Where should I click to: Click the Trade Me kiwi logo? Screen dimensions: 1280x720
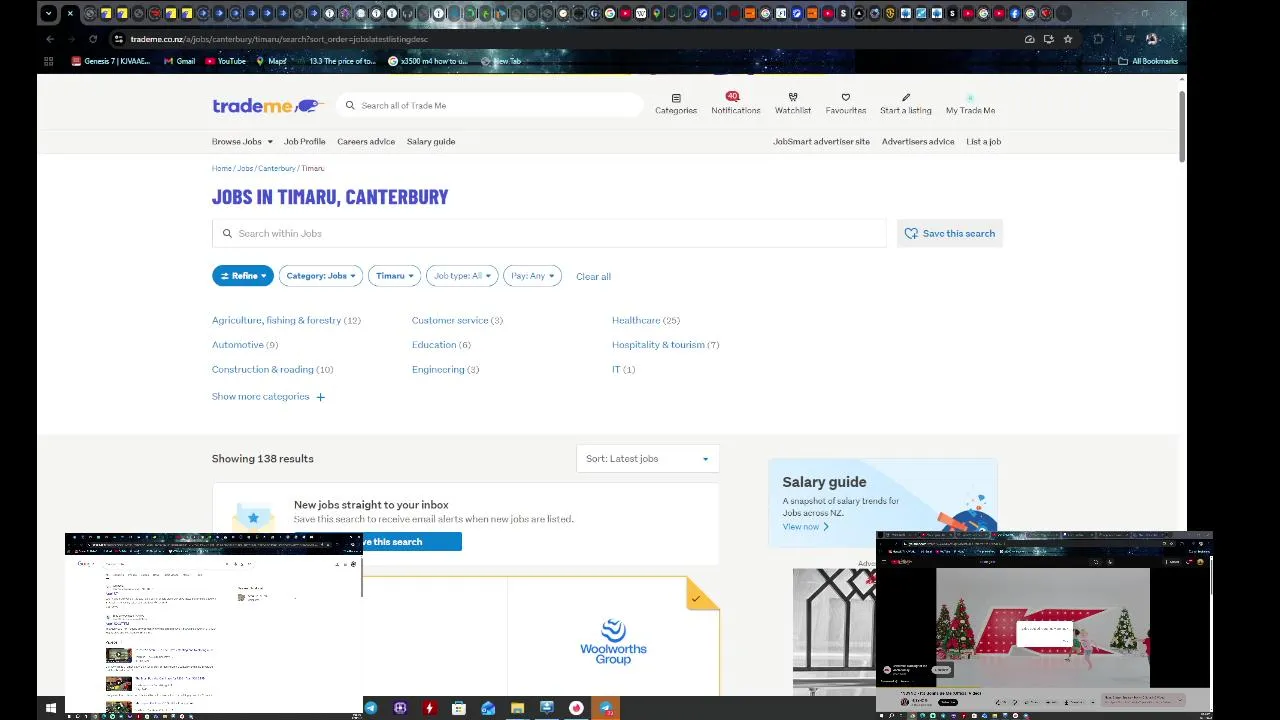click(268, 105)
